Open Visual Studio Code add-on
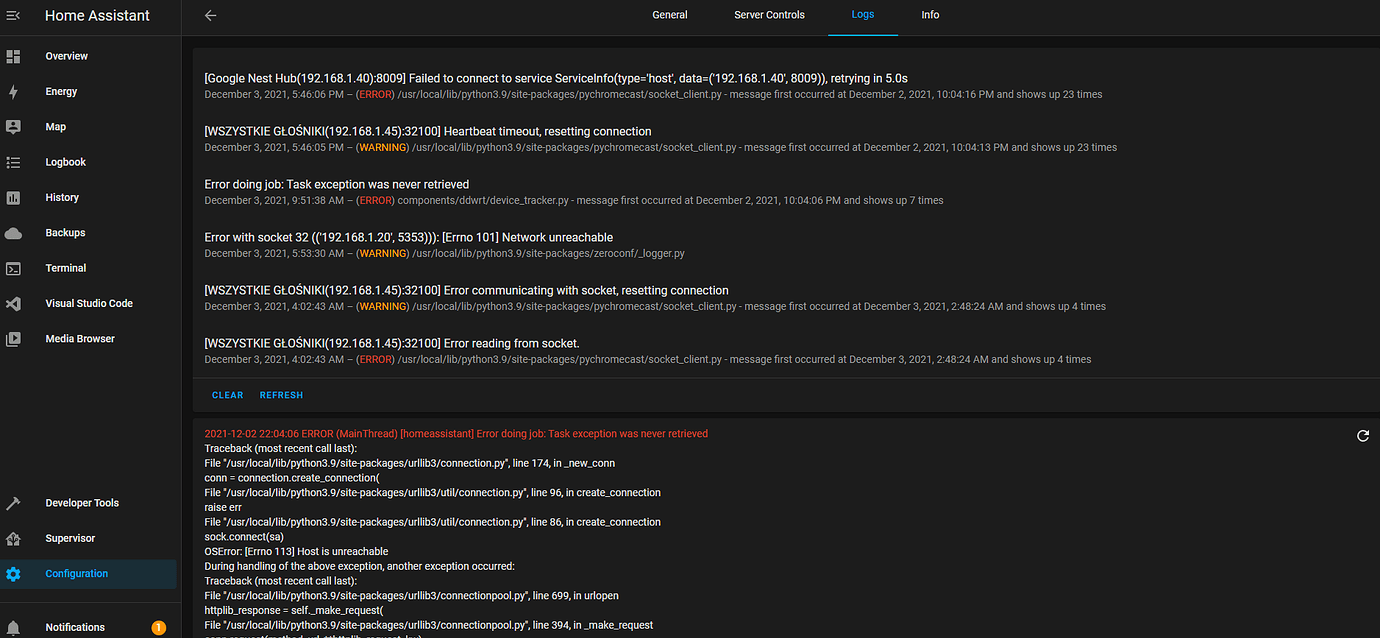1380x638 pixels. tap(87, 302)
